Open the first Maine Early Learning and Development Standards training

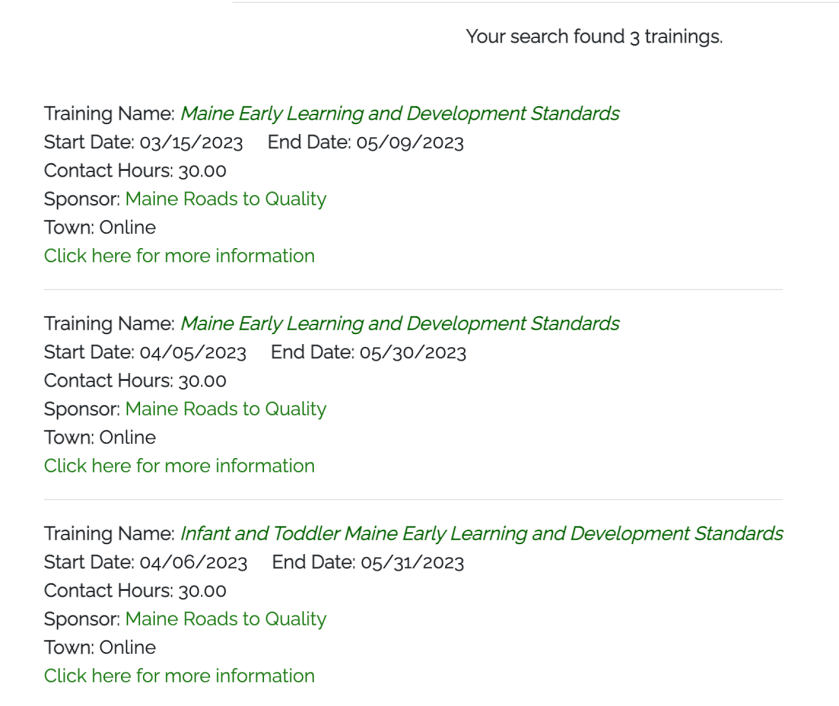[x=400, y=113]
